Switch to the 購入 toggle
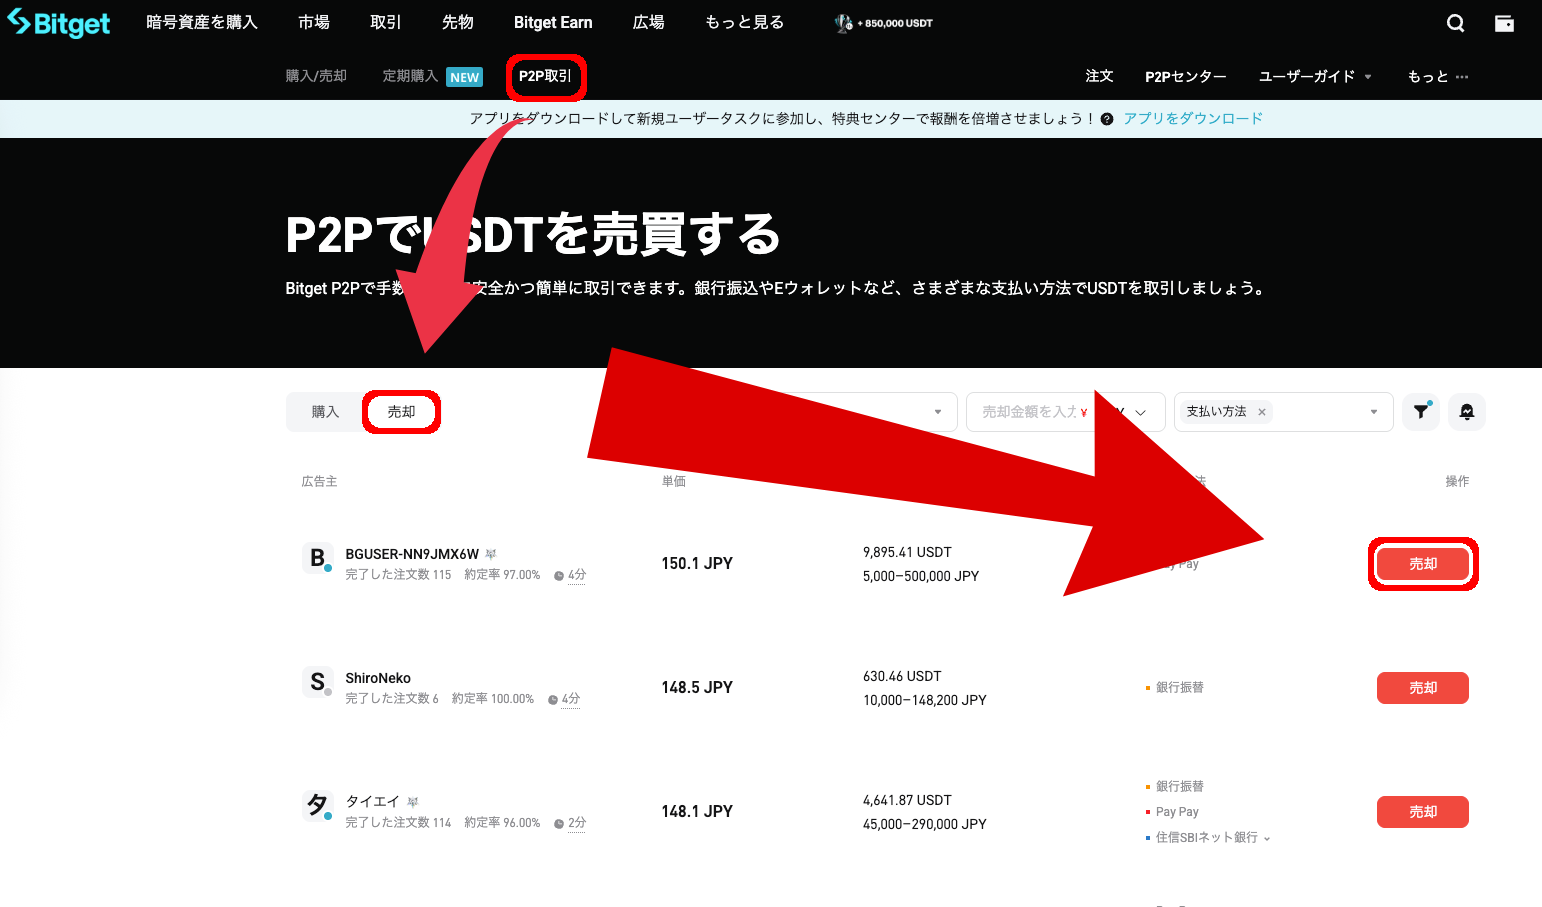This screenshot has width=1542, height=907. pyautogui.click(x=325, y=412)
